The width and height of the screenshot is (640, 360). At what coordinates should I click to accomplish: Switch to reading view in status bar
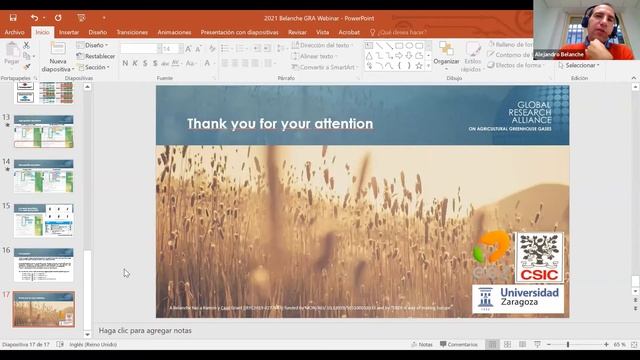522,344
